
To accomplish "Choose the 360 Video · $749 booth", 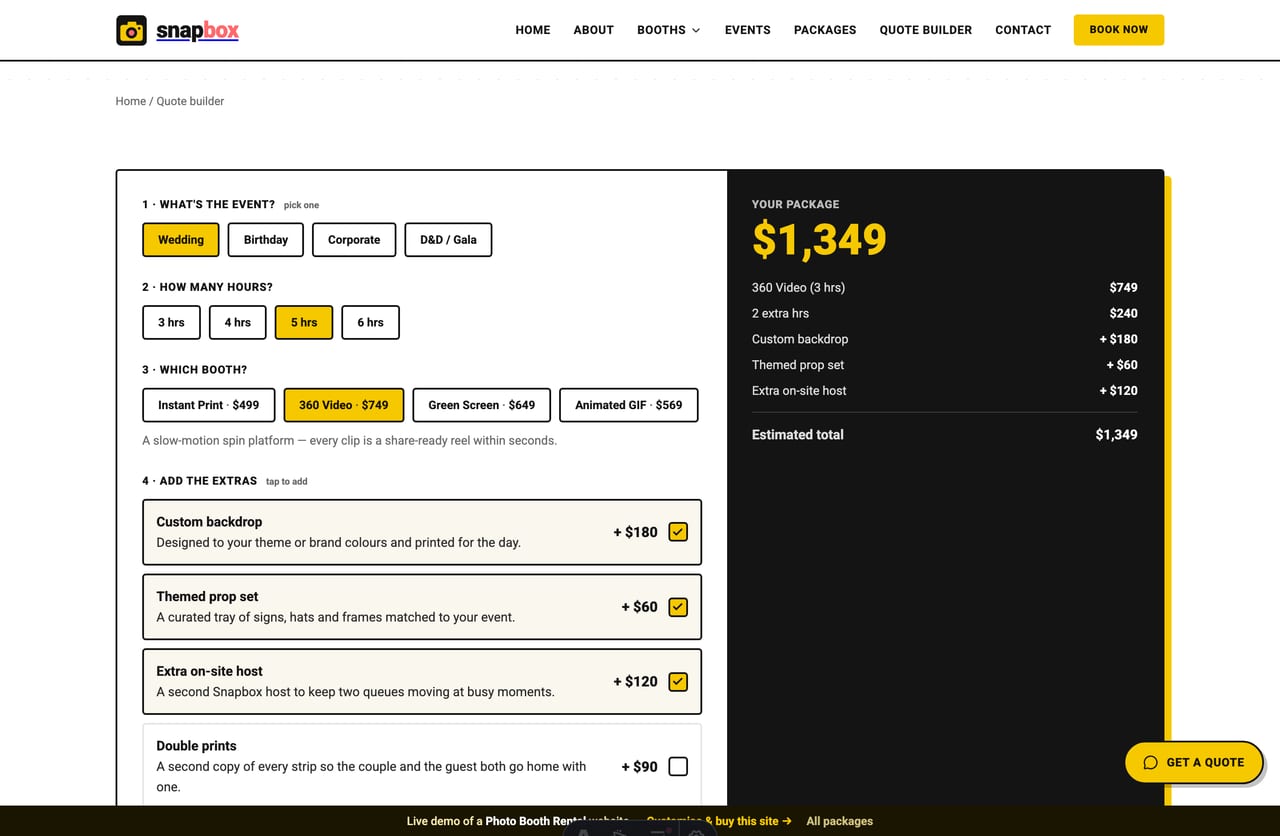I will click(344, 405).
